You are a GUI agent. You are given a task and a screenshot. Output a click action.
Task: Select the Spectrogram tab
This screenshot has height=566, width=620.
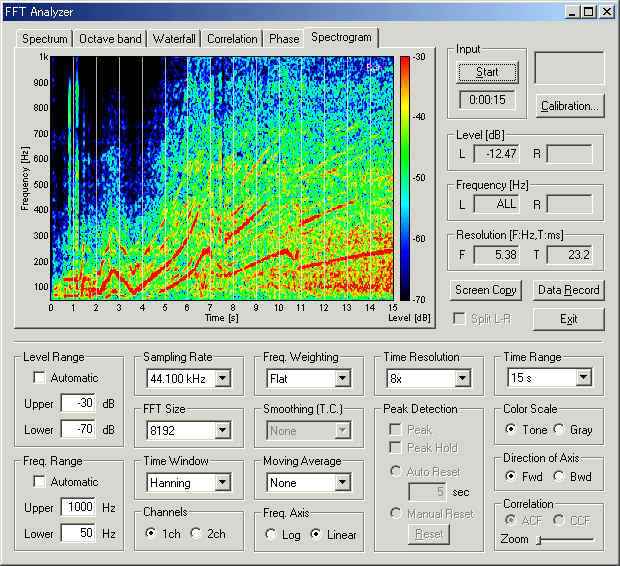coord(341,37)
